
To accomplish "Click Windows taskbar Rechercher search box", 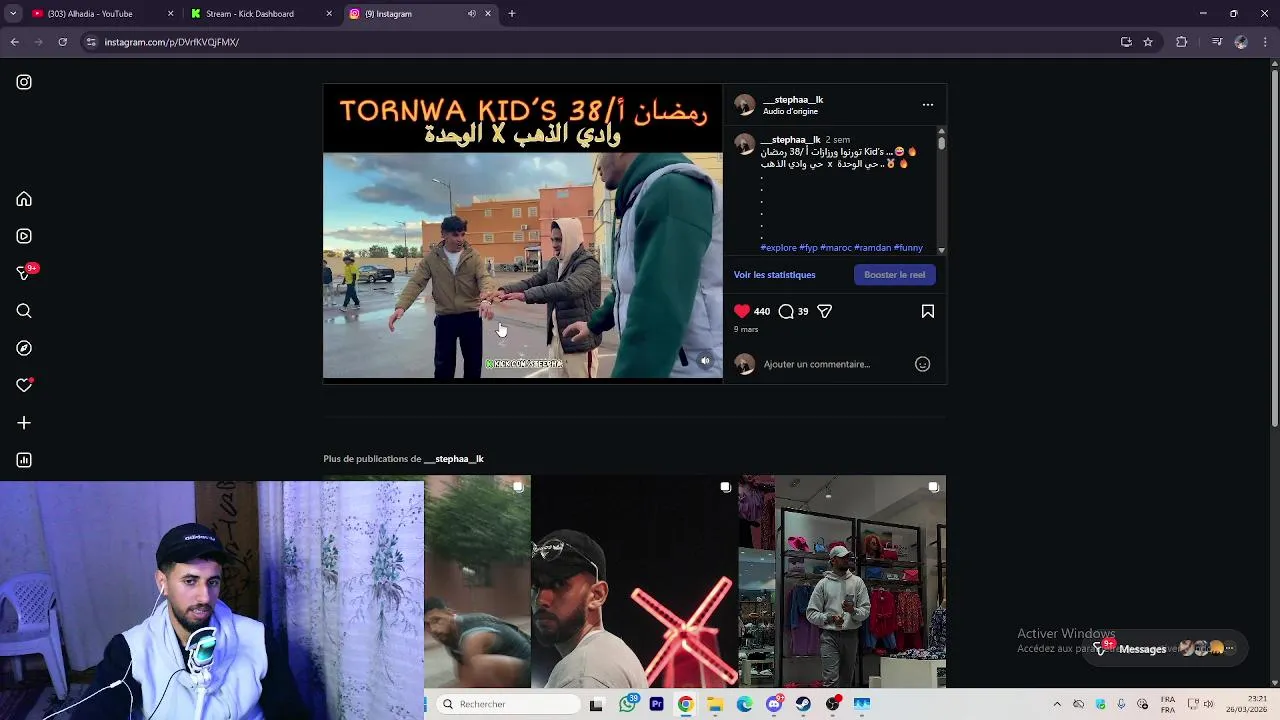I will tap(510, 704).
